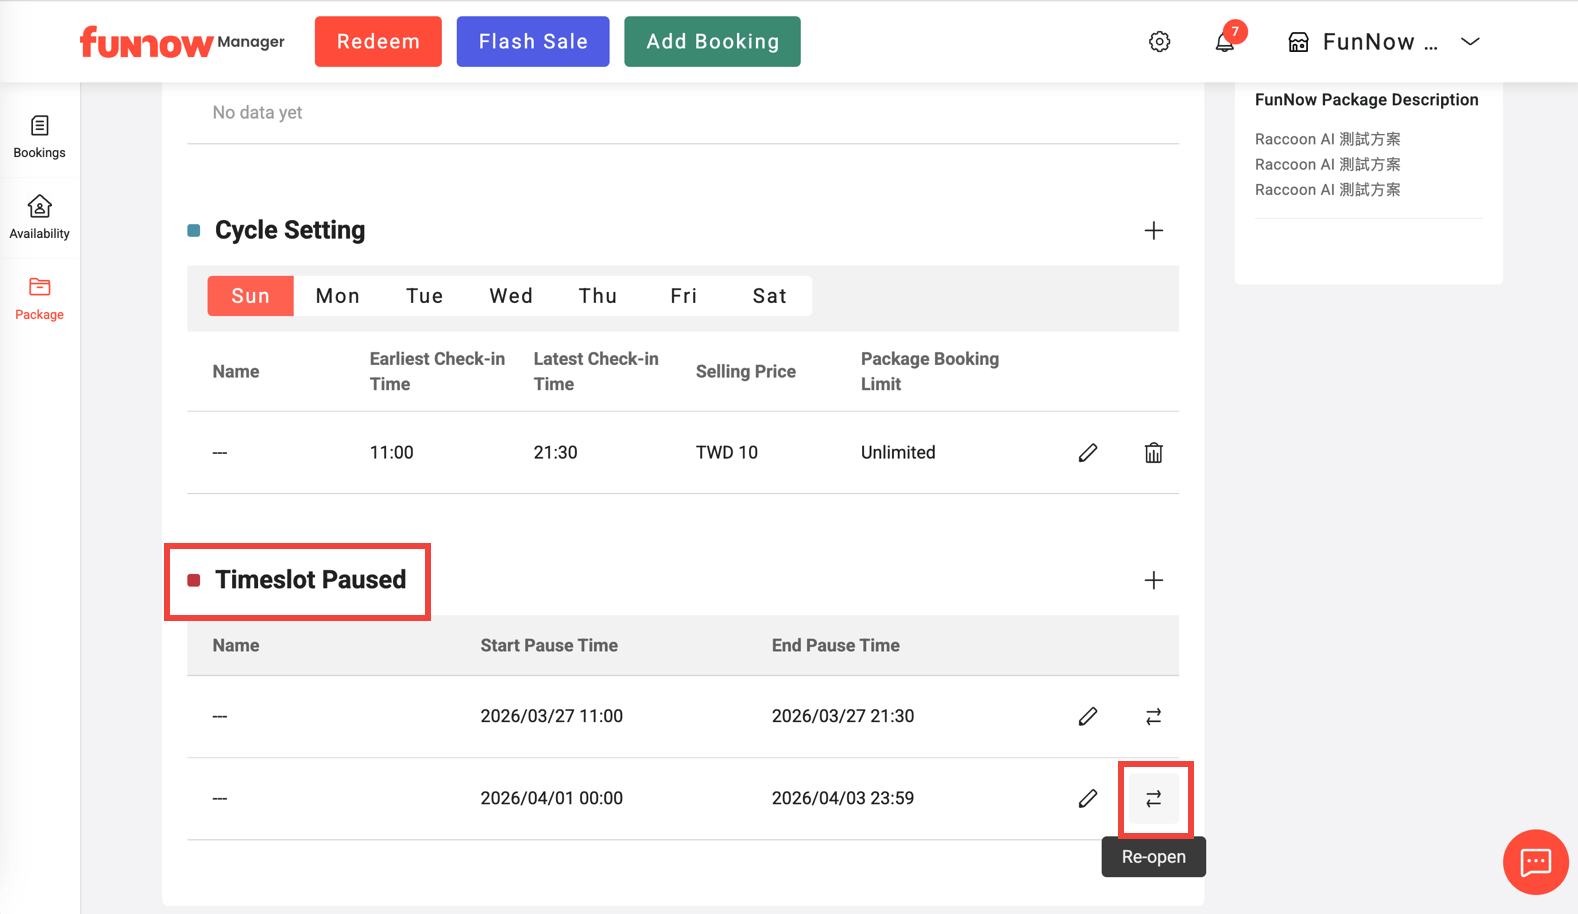Screen dimensions: 1578x914
Task: Re-open the 2026/04/01 paused timeslot
Action: (x=1153, y=799)
